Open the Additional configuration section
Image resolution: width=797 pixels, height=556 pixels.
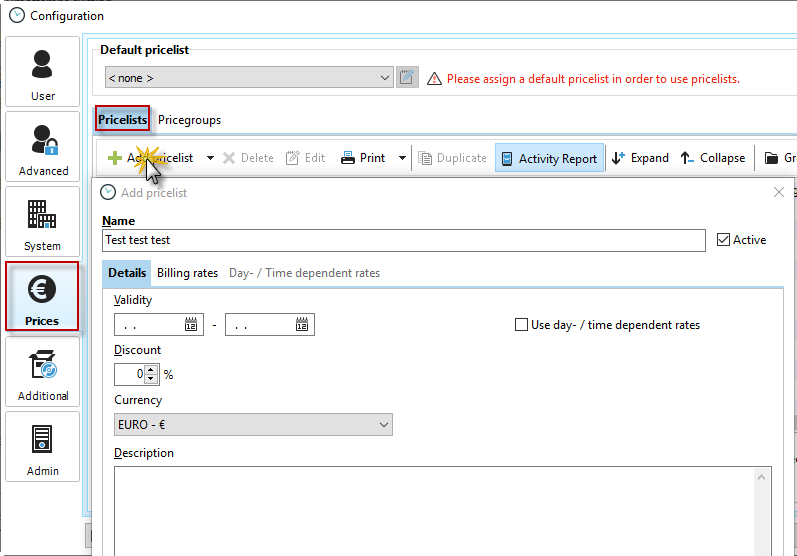click(43, 372)
